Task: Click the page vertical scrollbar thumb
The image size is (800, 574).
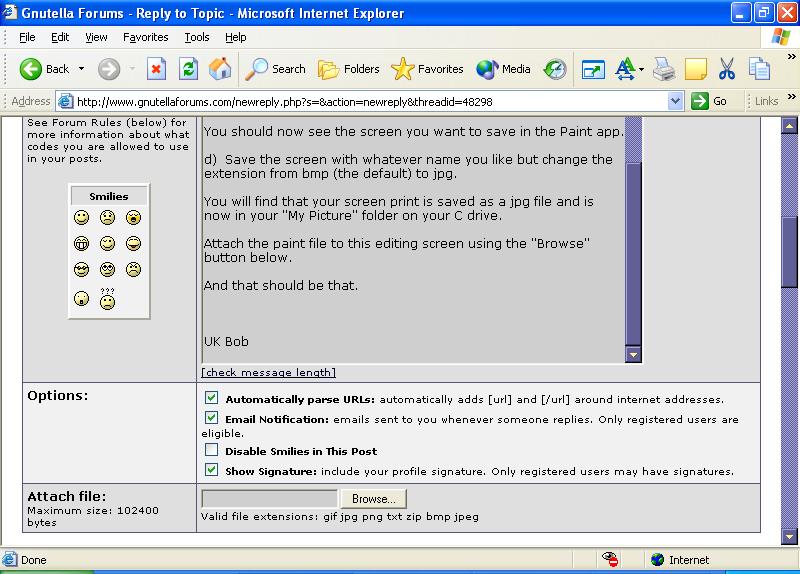Action: 789,252
